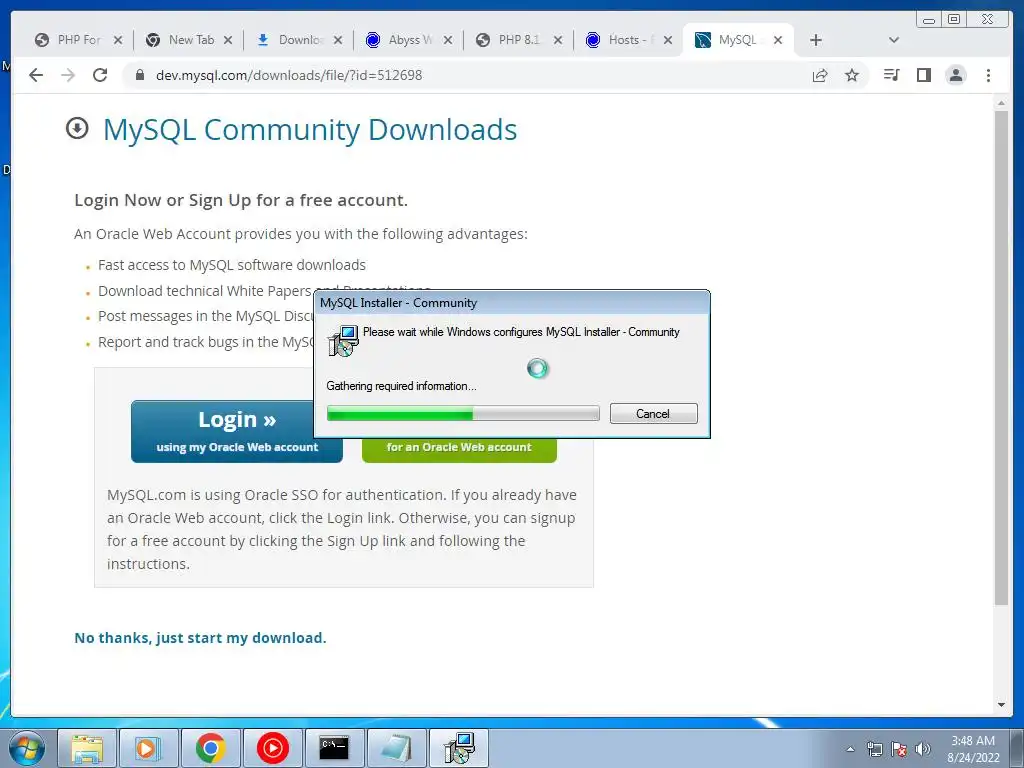Close the Downloads tab
The image size is (1024, 768).
tap(338, 40)
